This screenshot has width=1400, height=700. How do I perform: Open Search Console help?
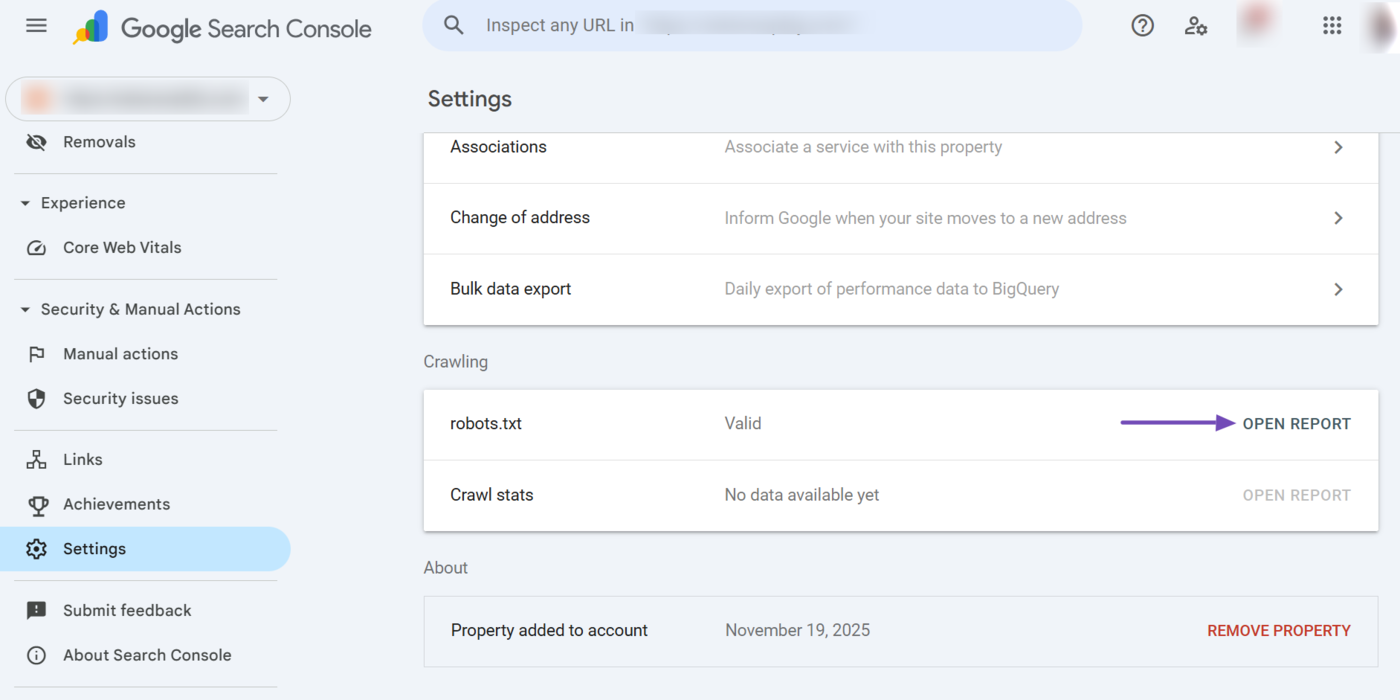click(x=1142, y=25)
